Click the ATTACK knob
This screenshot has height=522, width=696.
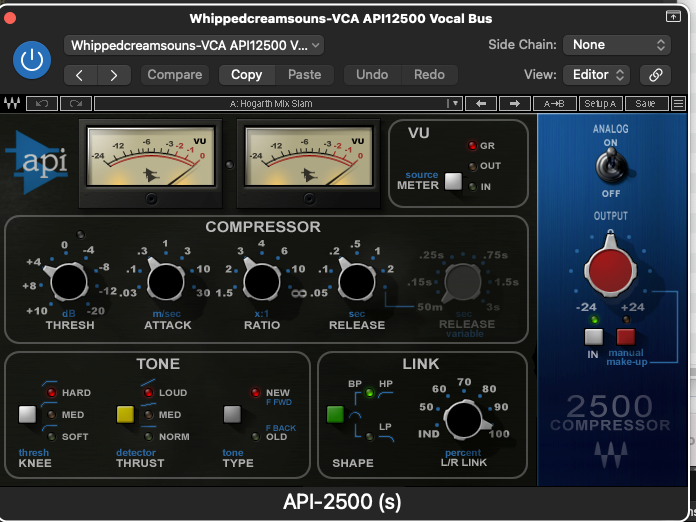tap(166, 281)
